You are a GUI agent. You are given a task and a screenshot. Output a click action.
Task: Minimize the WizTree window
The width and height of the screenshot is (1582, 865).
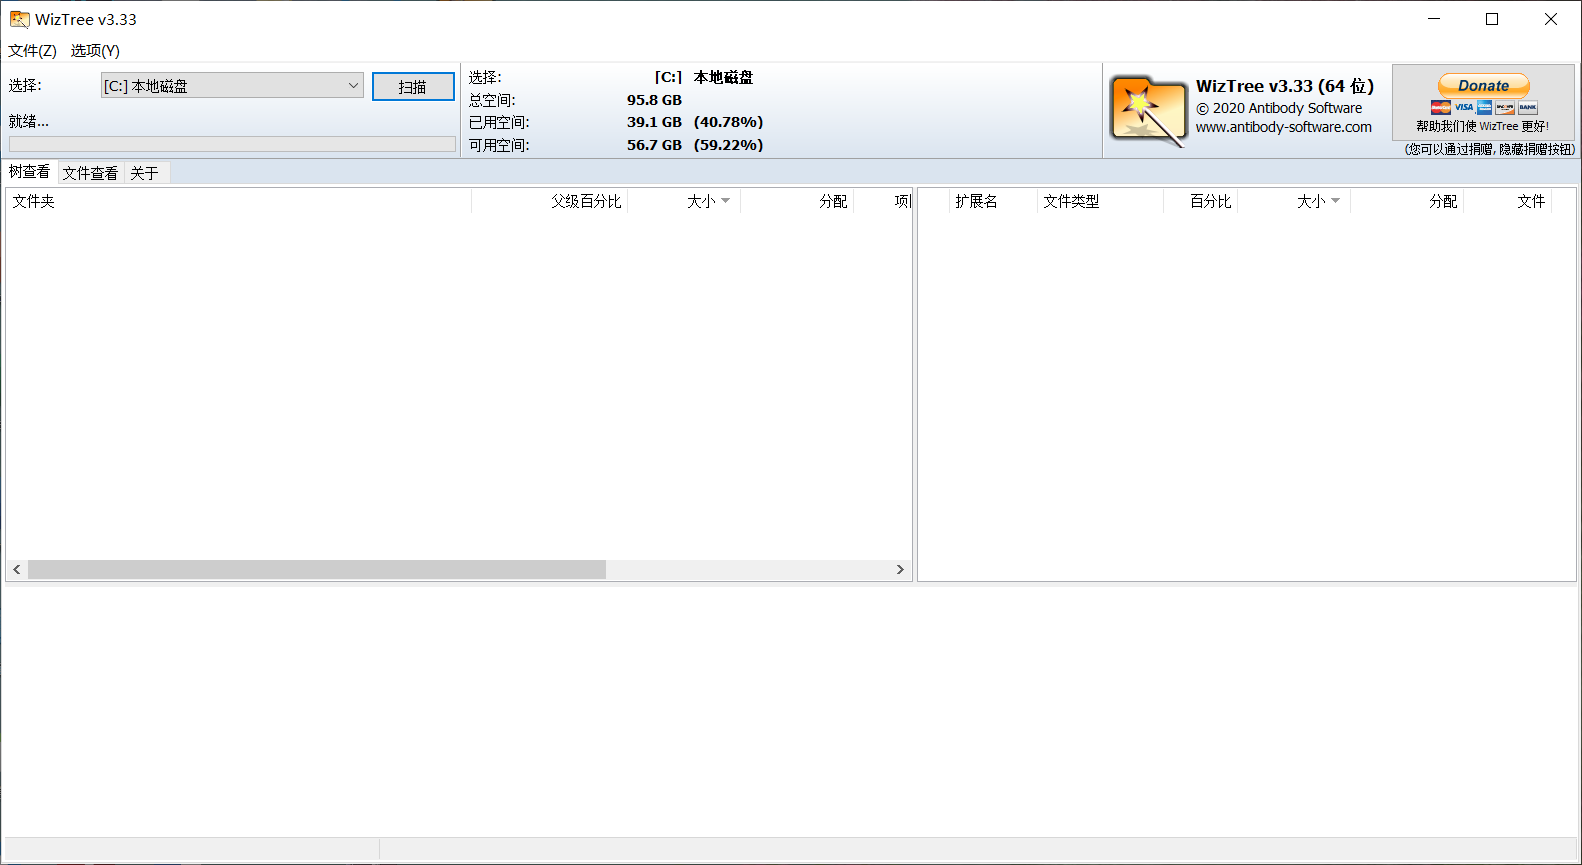click(1434, 19)
